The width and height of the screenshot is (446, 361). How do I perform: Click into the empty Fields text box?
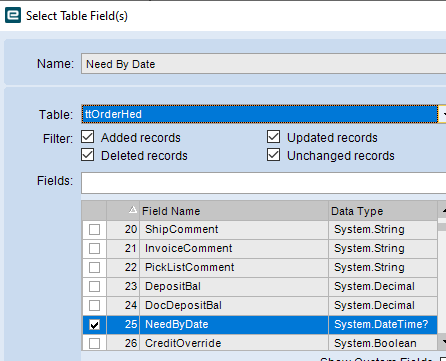(x=263, y=183)
